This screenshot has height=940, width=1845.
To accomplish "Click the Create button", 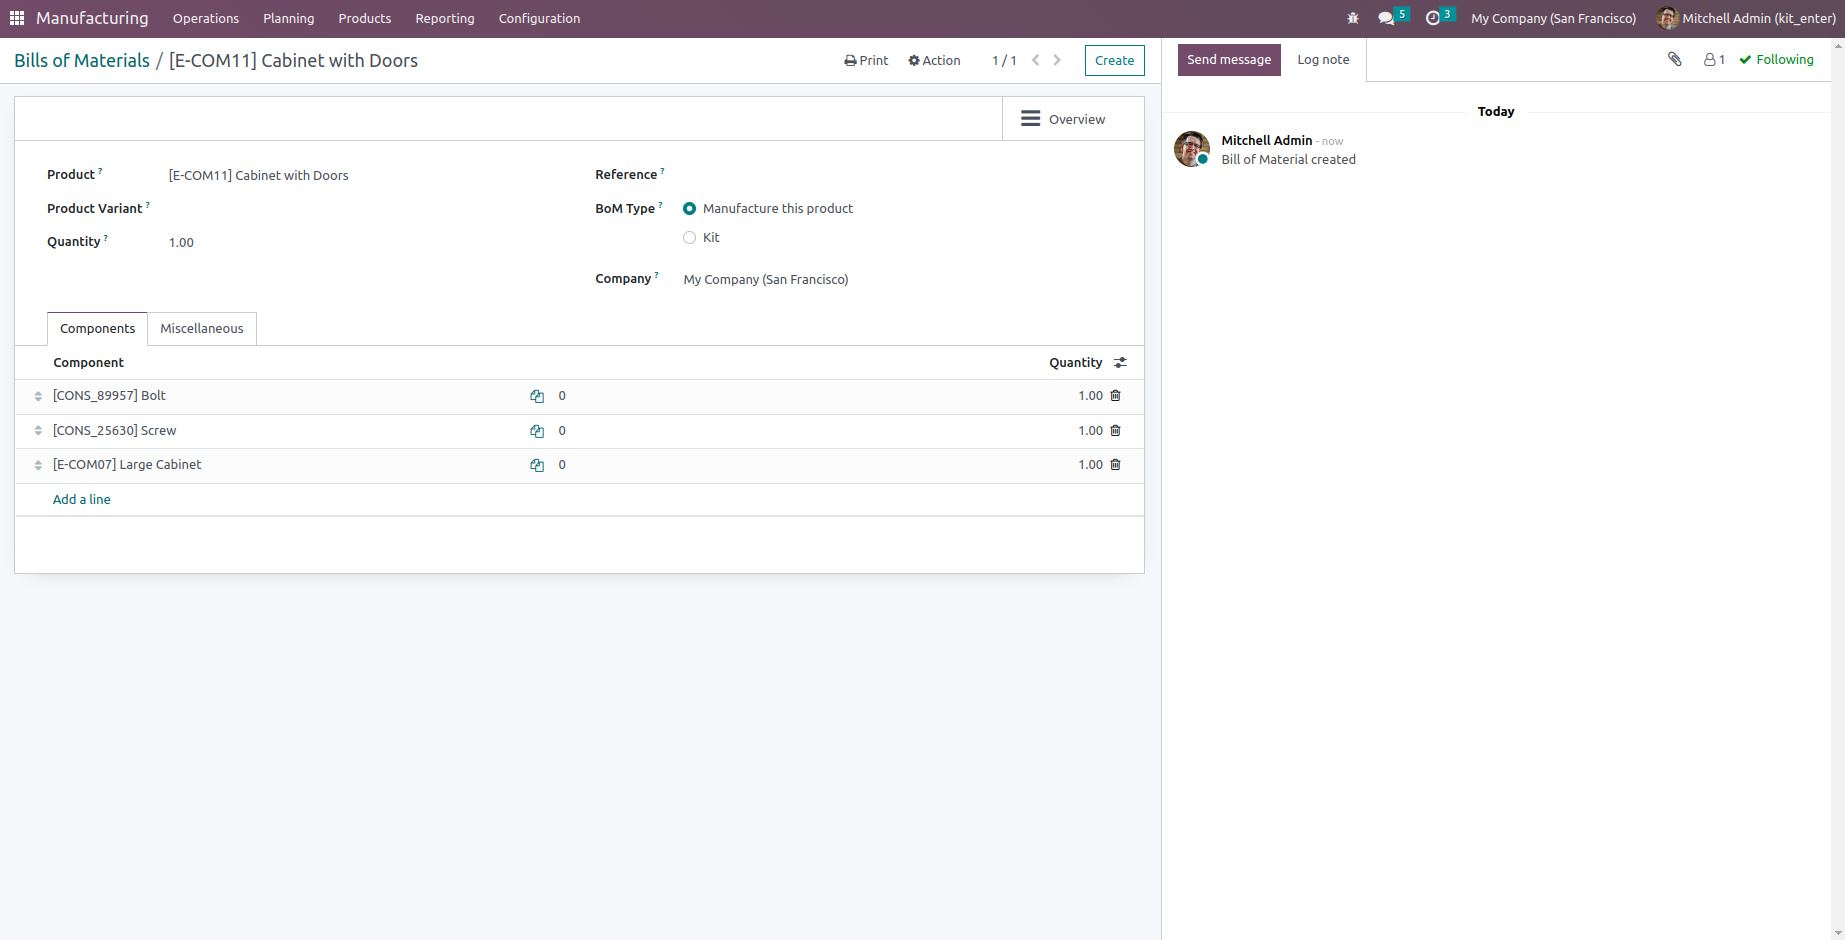I will [x=1114, y=60].
